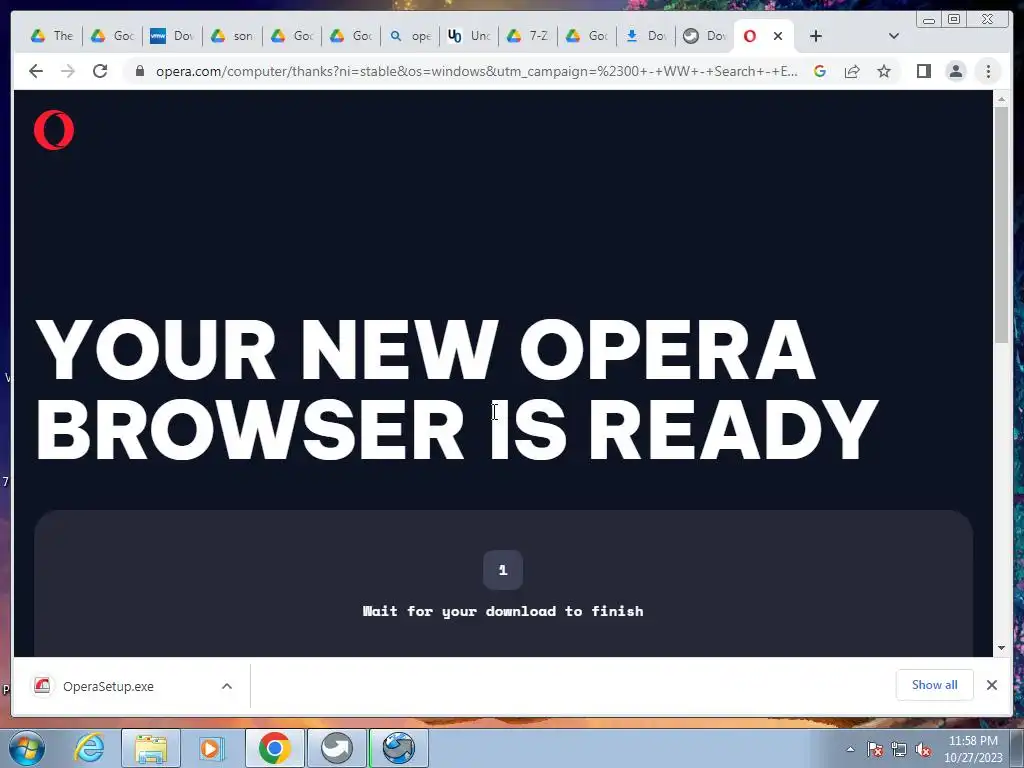The width and height of the screenshot is (1024, 768).
Task: View site information via the padlock icon
Action: [139, 71]
